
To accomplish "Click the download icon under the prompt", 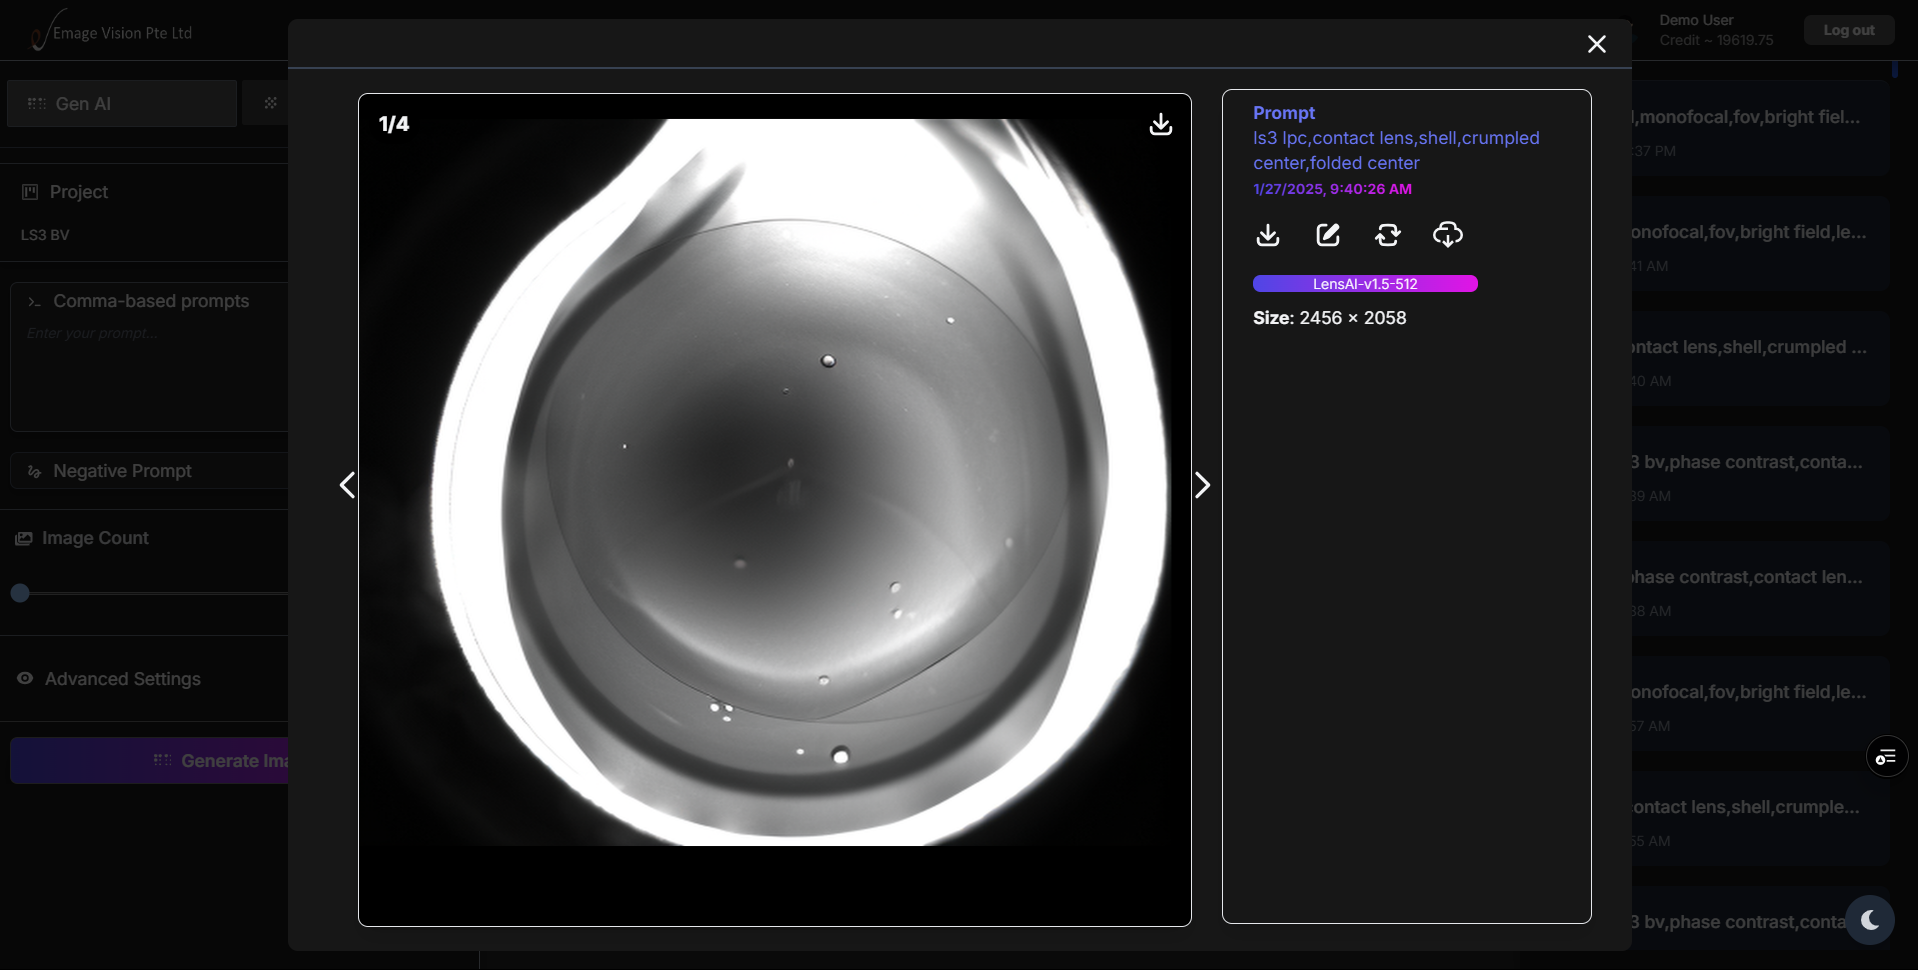I will tap(1267, 235).
